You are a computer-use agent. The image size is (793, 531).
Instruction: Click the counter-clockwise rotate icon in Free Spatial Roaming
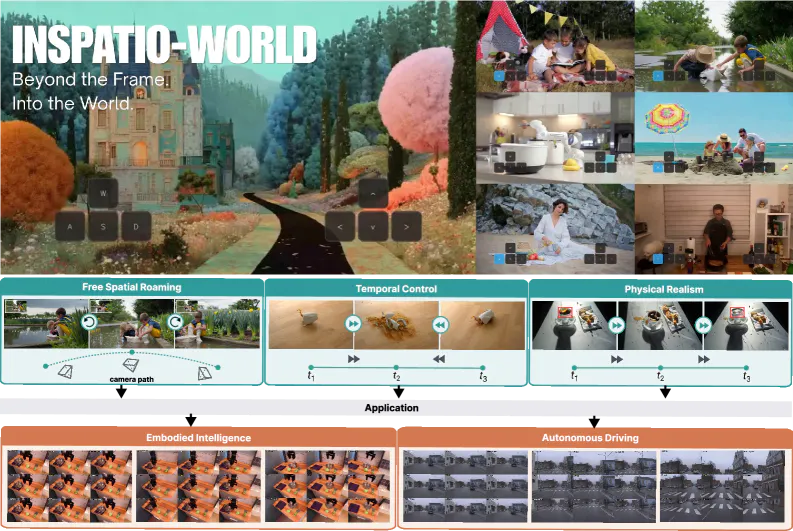tap(90, 322)
